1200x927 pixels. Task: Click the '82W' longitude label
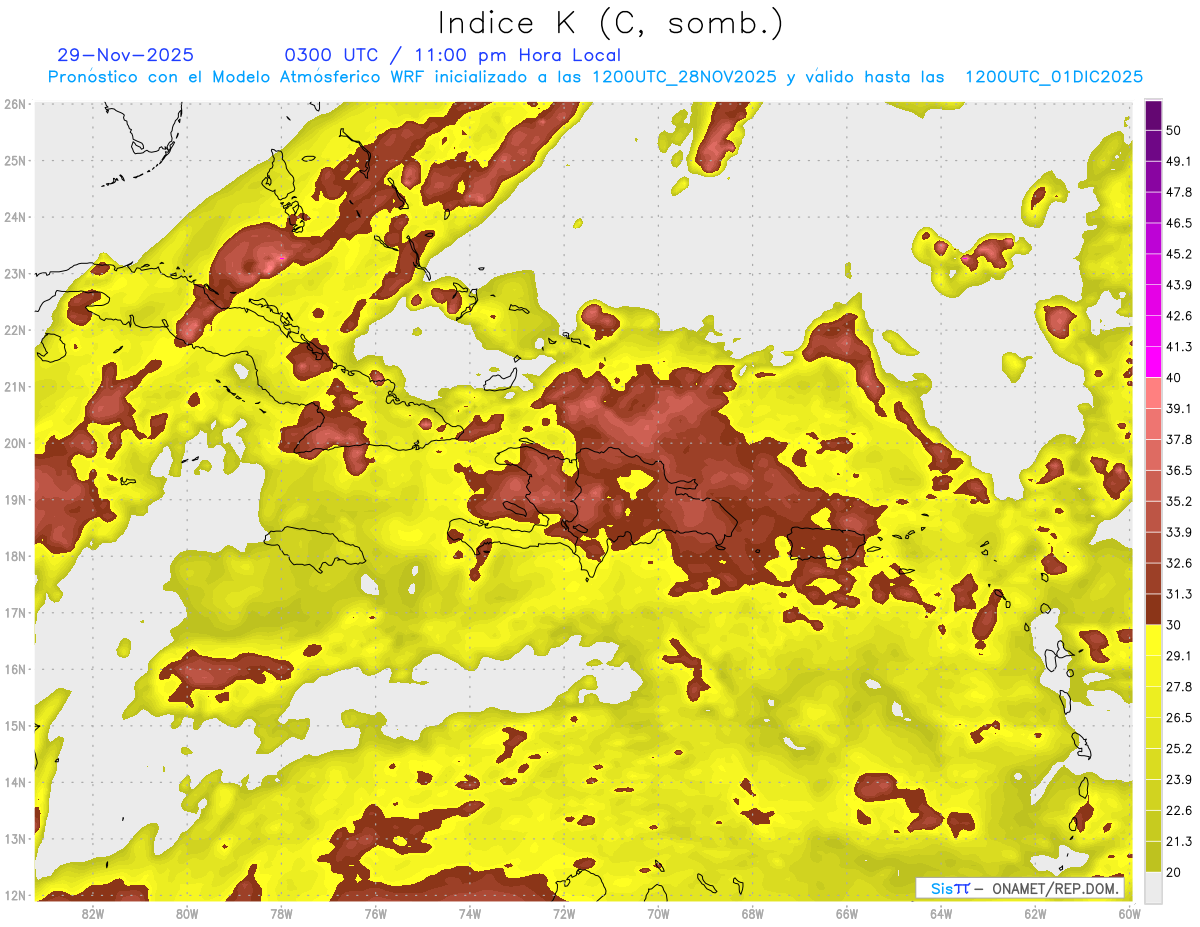(x=92, y=914)
